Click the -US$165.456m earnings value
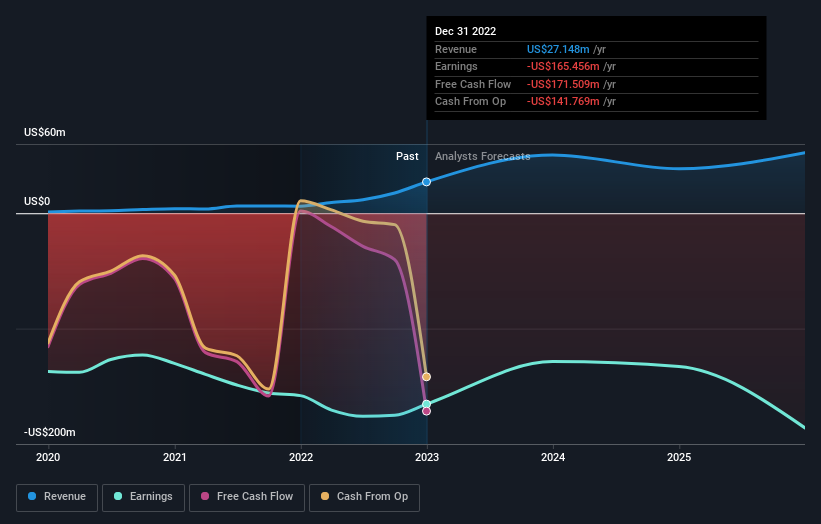Viewport: 821px width, 524px height. 563,66
